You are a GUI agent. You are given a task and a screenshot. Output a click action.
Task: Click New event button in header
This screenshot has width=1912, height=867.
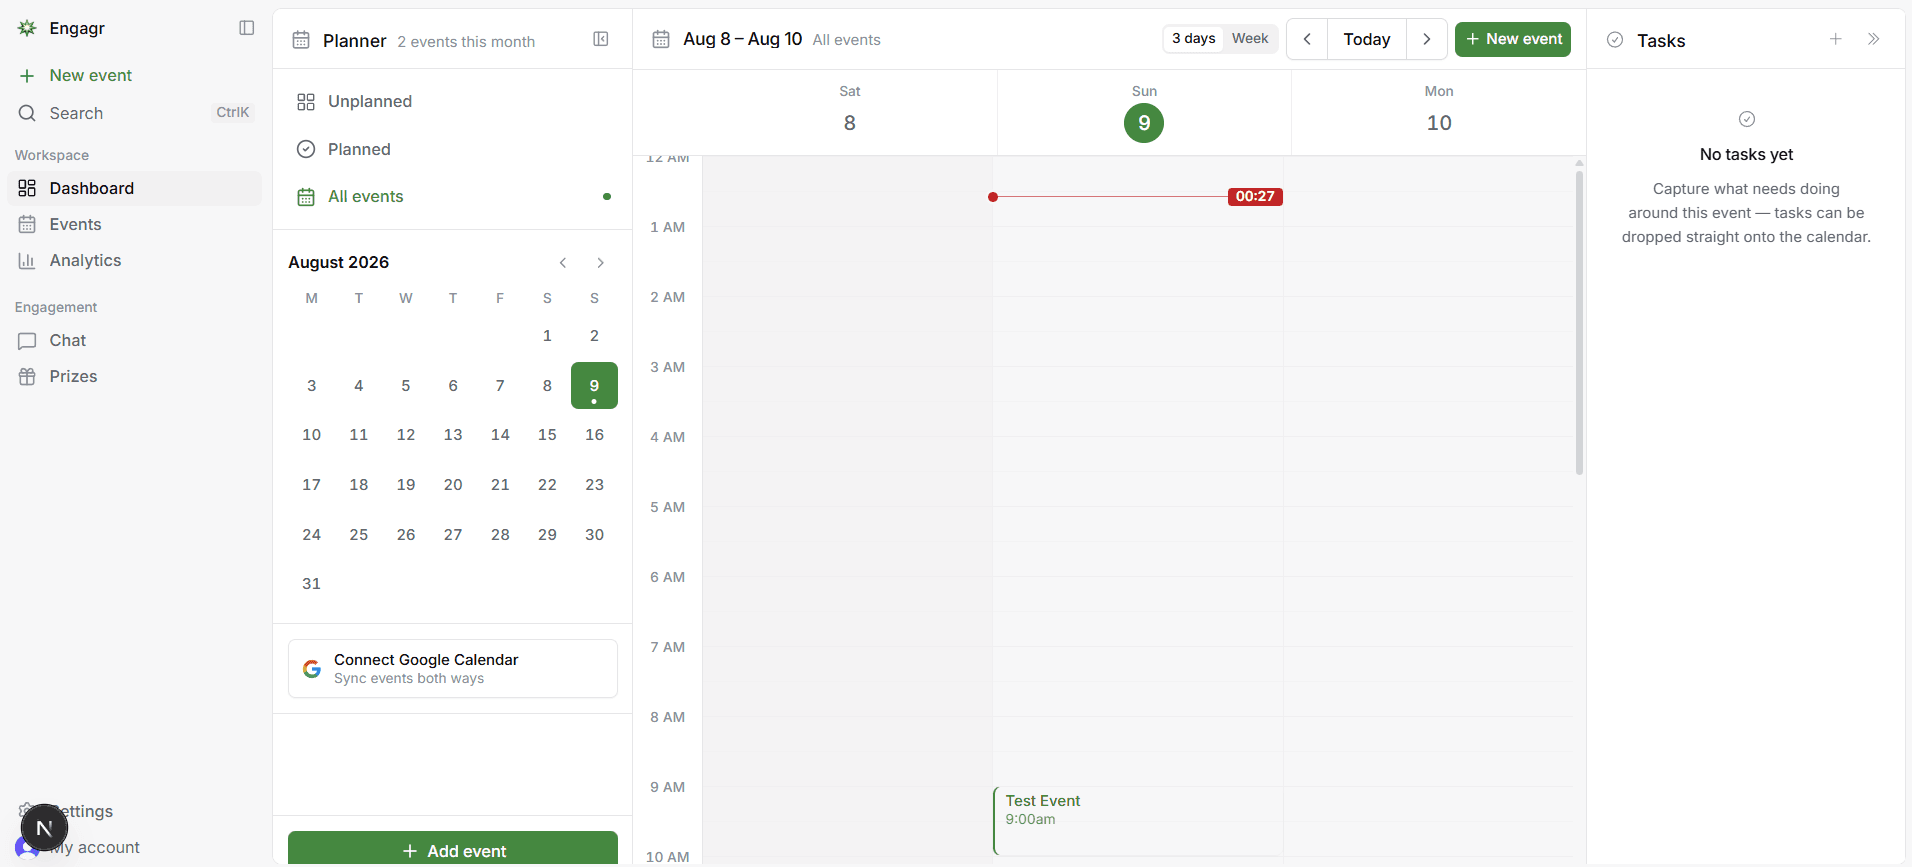click(1513, 39)
